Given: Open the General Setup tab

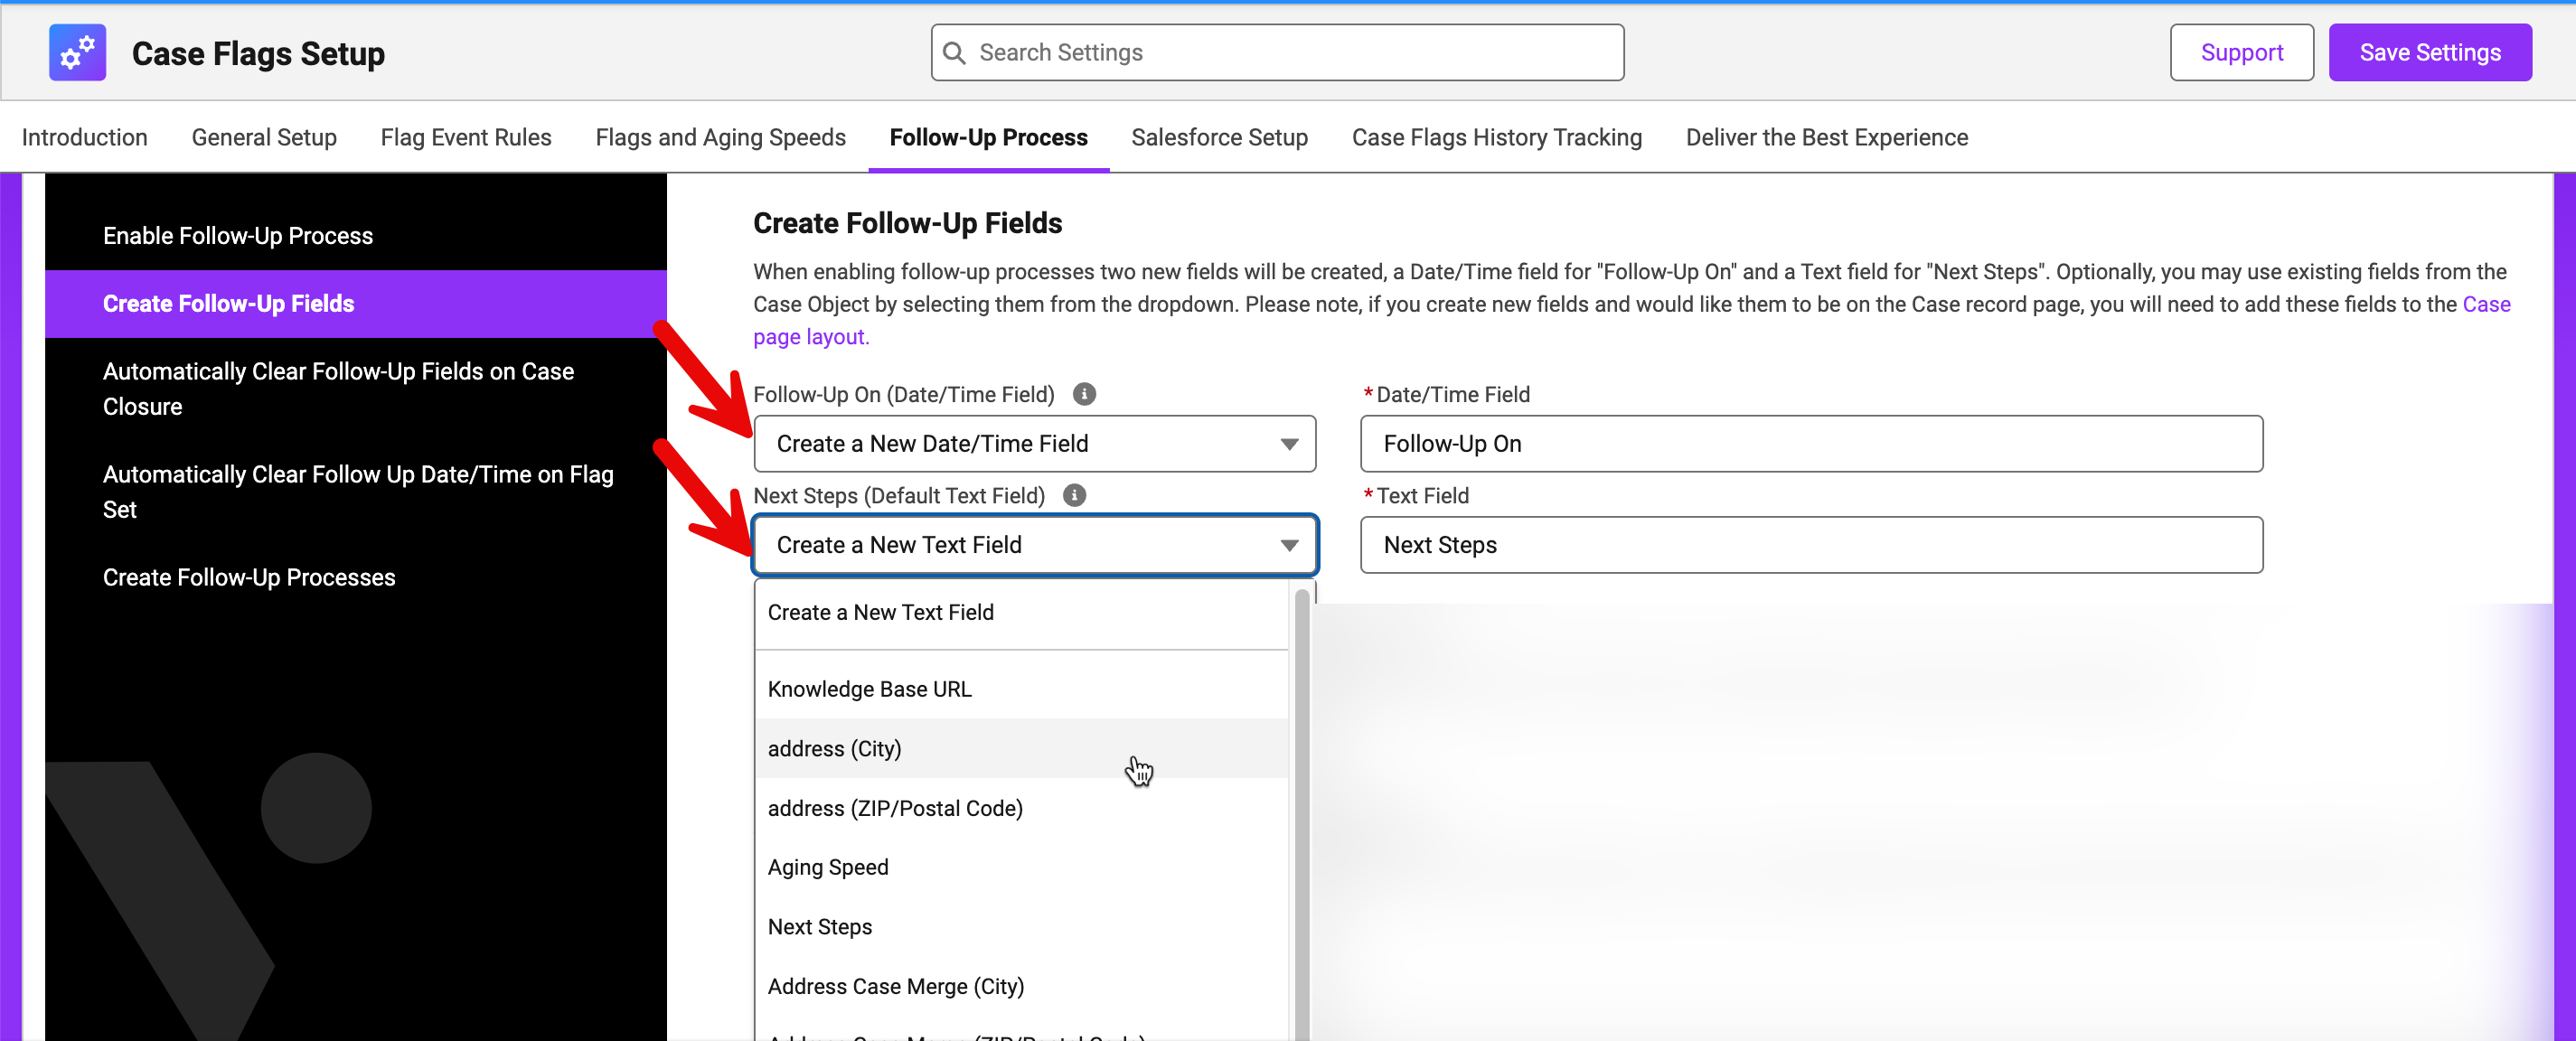Looking at the screenshot, I should click(x=264, y=137).
